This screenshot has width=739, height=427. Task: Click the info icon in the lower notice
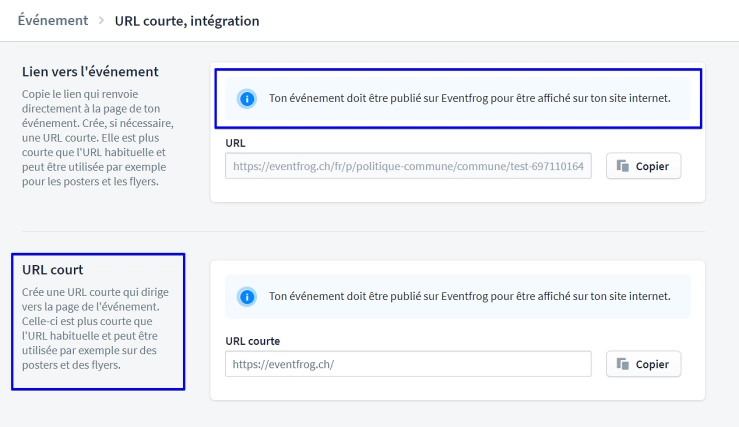click(246, 297)
